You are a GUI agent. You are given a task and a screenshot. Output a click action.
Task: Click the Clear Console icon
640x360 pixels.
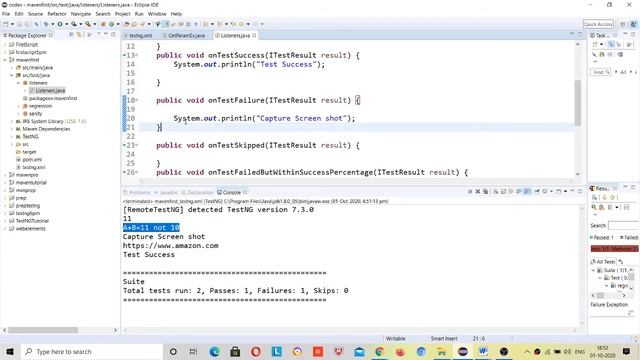[495, 191]
